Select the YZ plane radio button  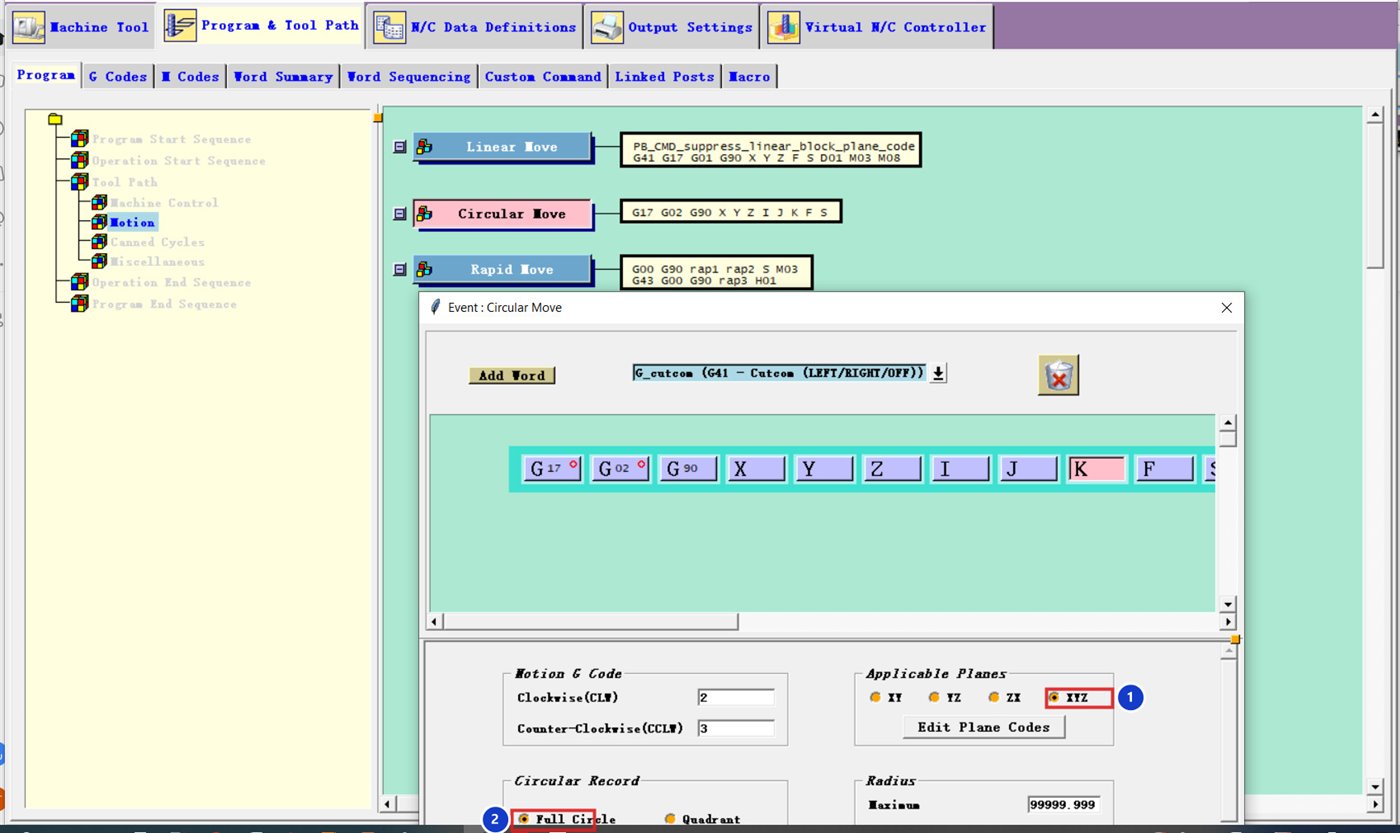[934, 697]
